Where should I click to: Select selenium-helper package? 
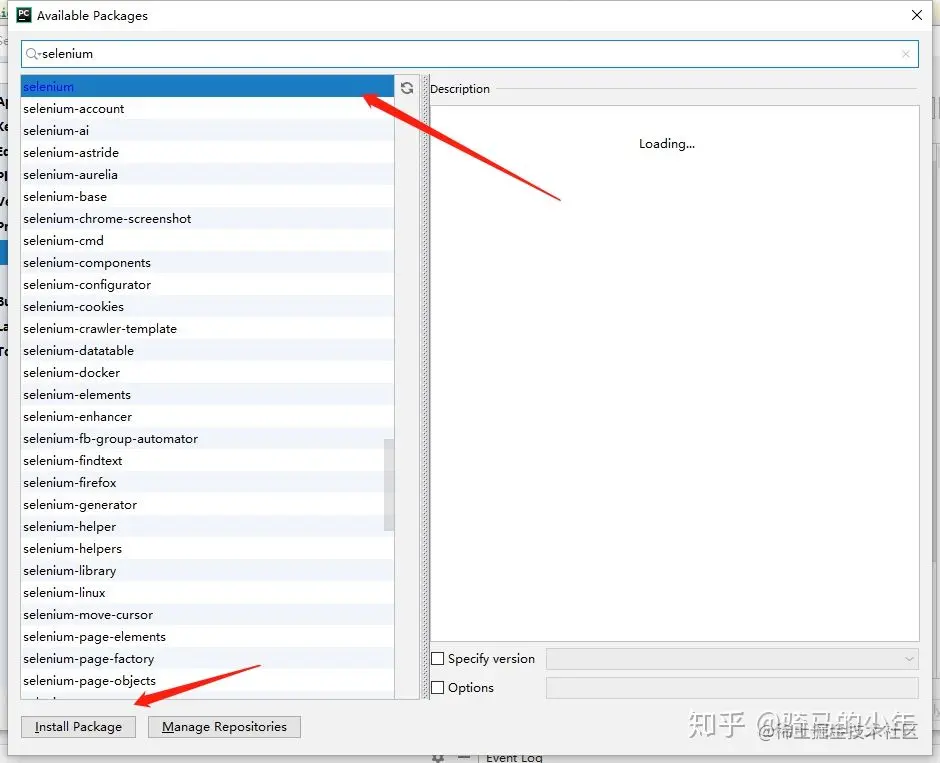(x=207, y=527)
